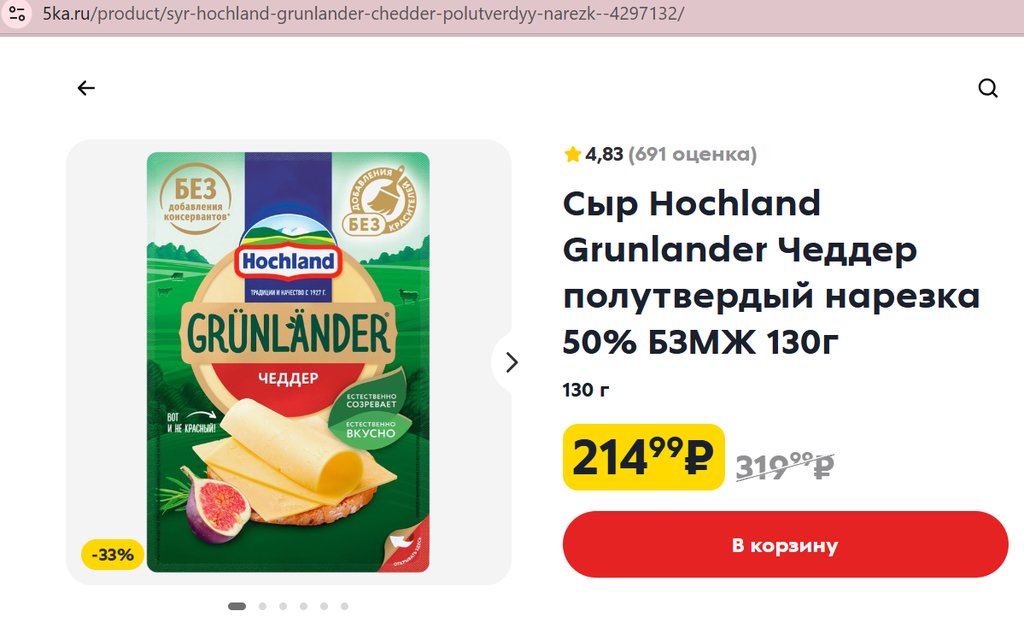Open the 691 оценка reviews link
Viewport: 1024px width, 617px height.
692,154
